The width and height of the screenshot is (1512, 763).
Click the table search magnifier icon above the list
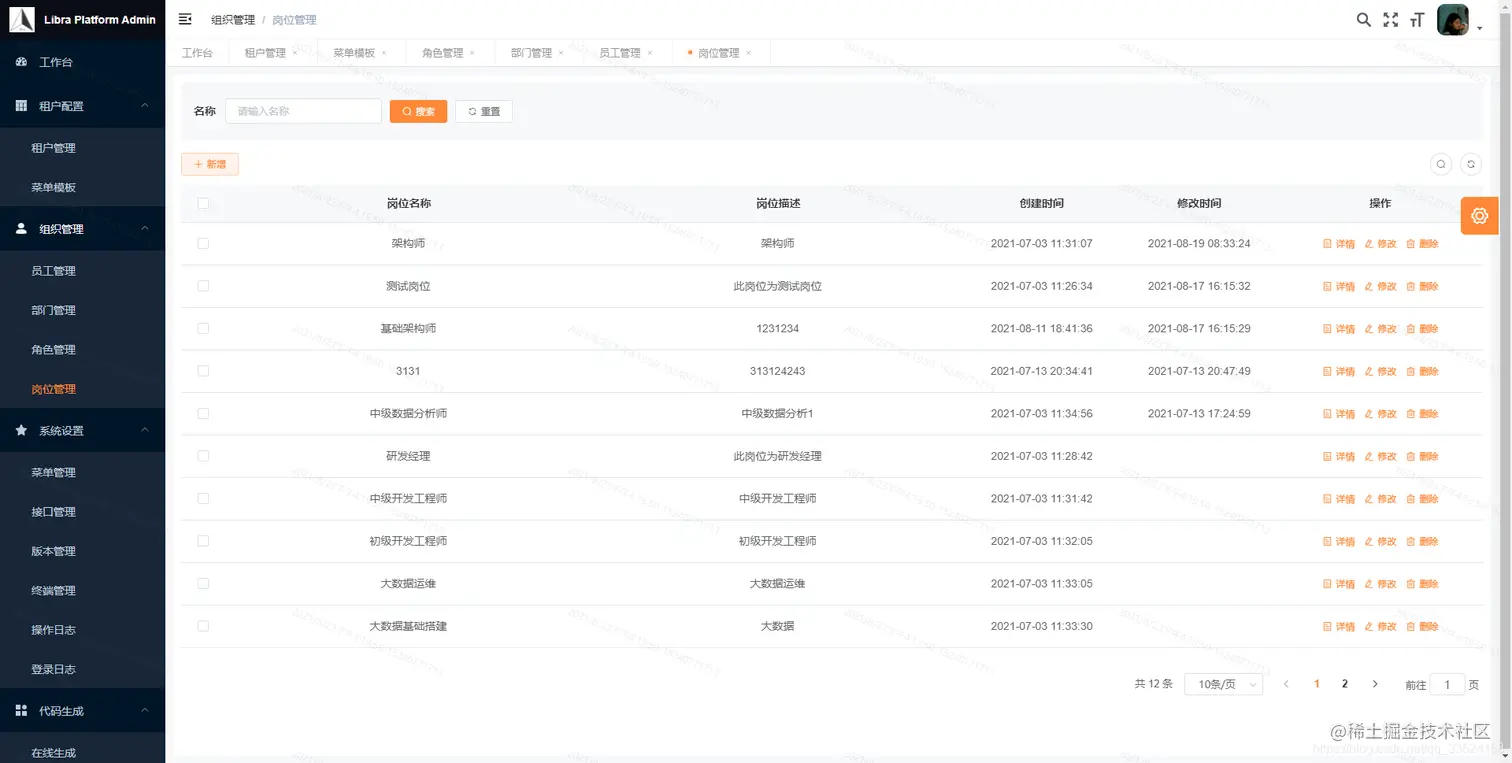point(1441,164)
